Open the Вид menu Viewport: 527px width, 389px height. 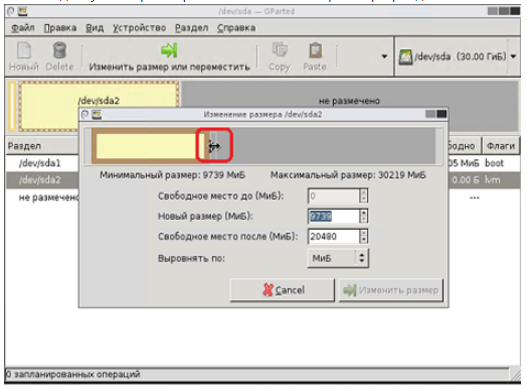[x=94, y=28]
